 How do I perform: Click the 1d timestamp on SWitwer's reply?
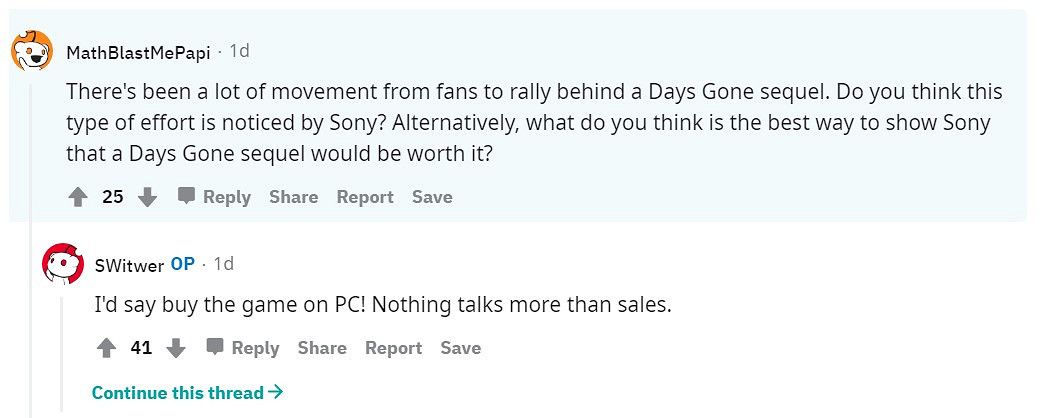224,264
